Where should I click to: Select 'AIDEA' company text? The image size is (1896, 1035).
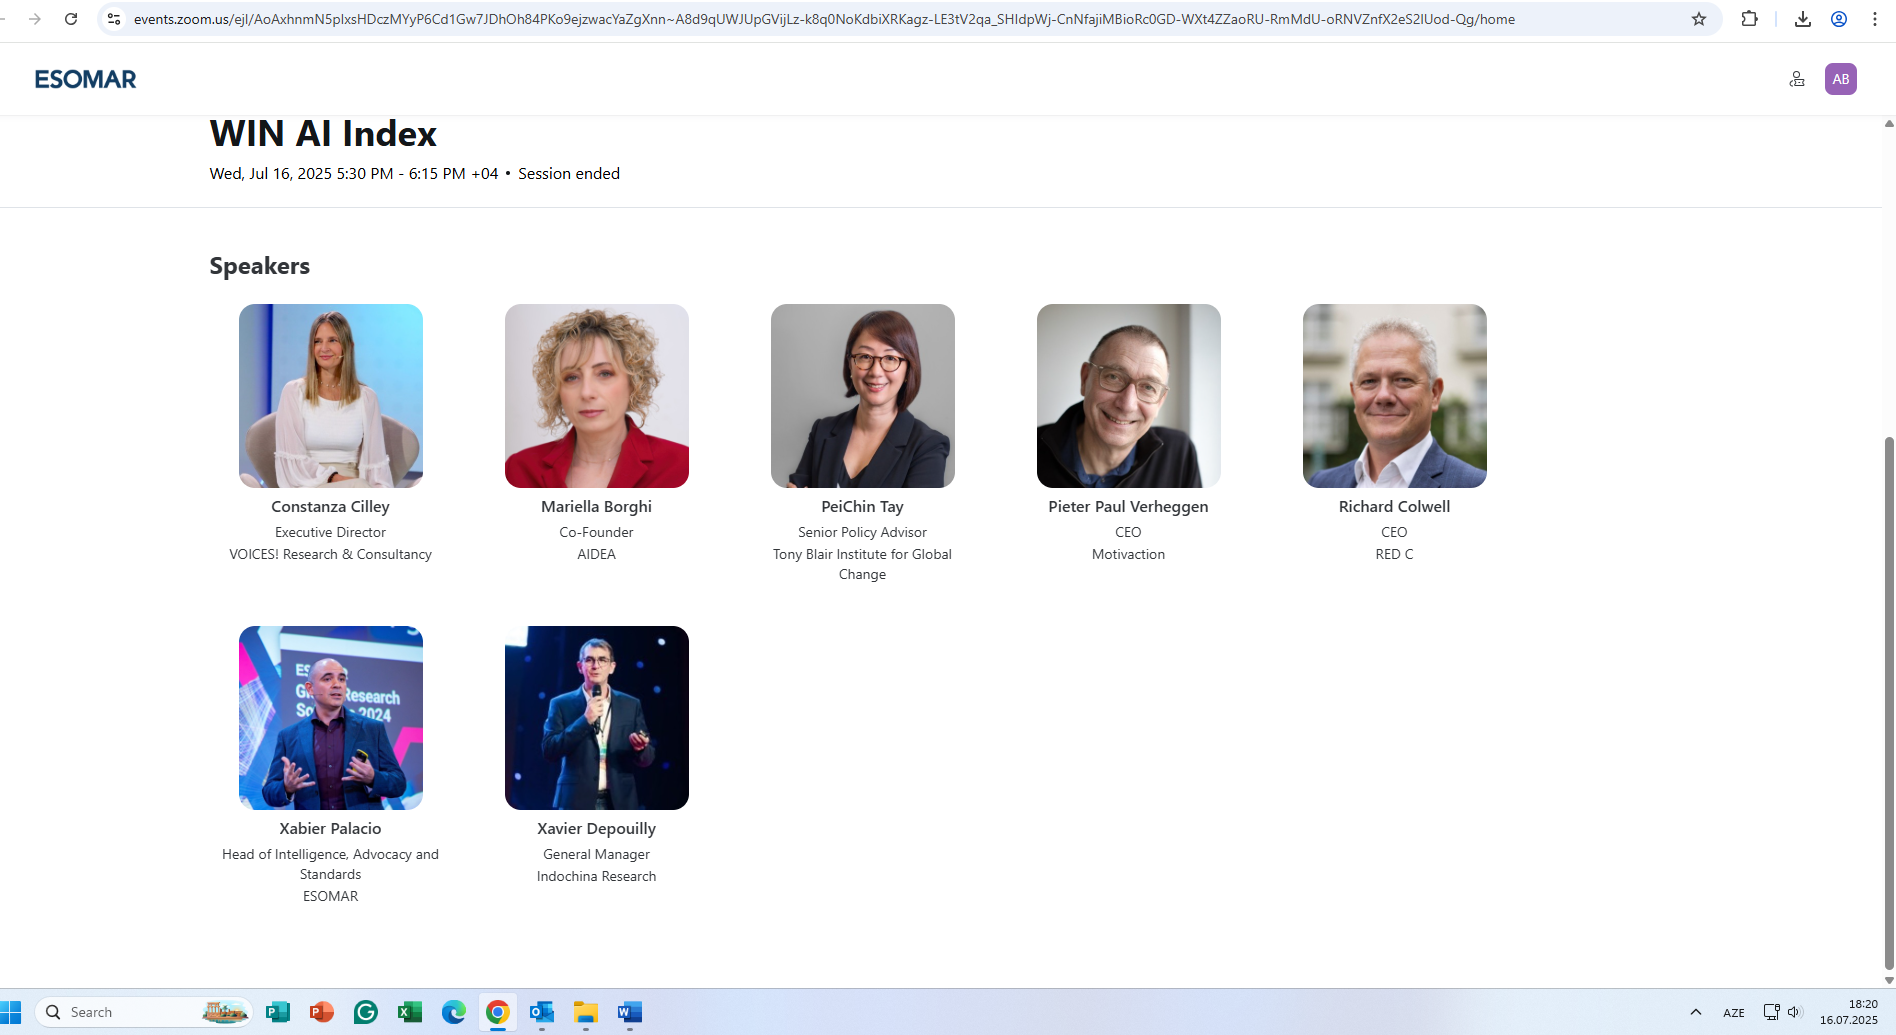pos(597,554)
